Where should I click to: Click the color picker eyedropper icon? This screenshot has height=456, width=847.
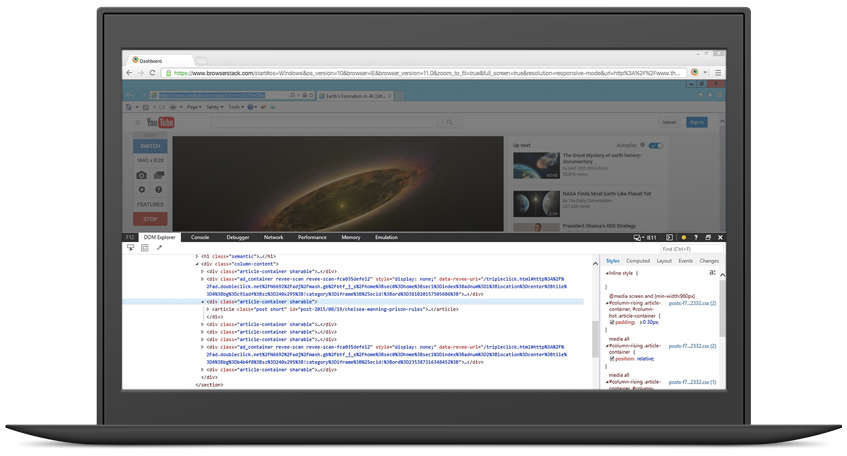(x=159, y=247)
